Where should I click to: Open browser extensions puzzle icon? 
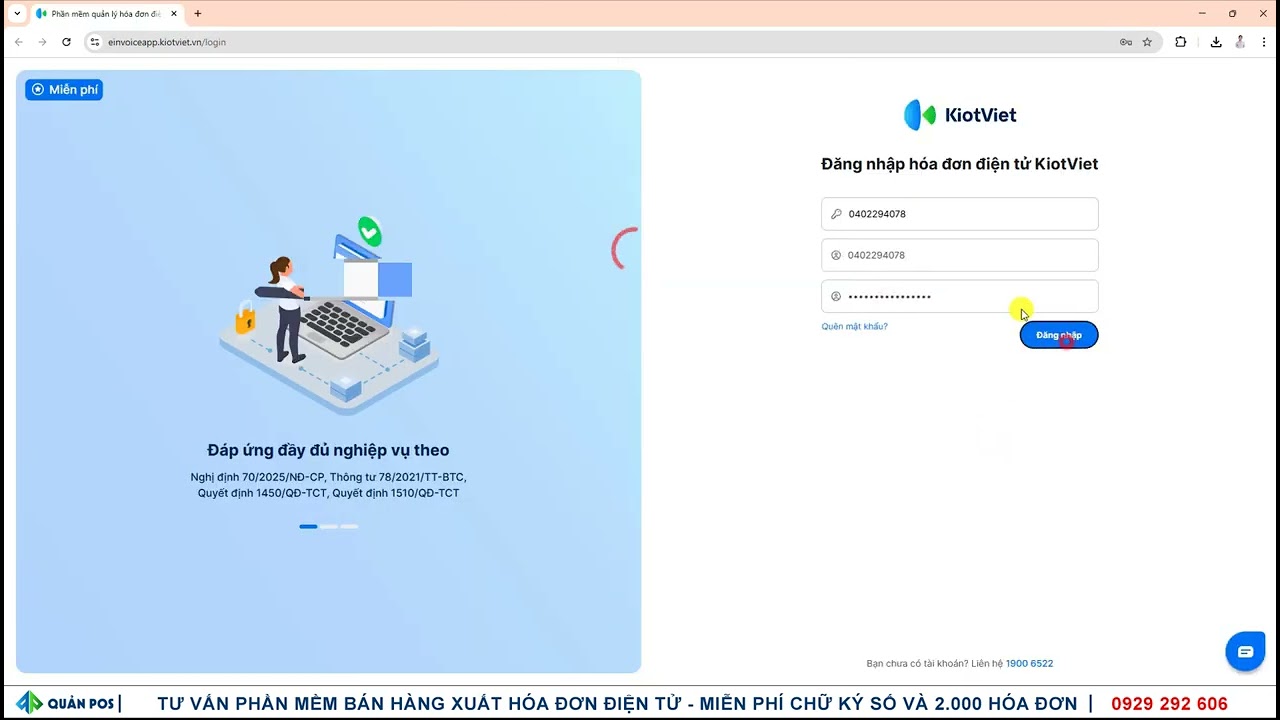point(1181,42)
